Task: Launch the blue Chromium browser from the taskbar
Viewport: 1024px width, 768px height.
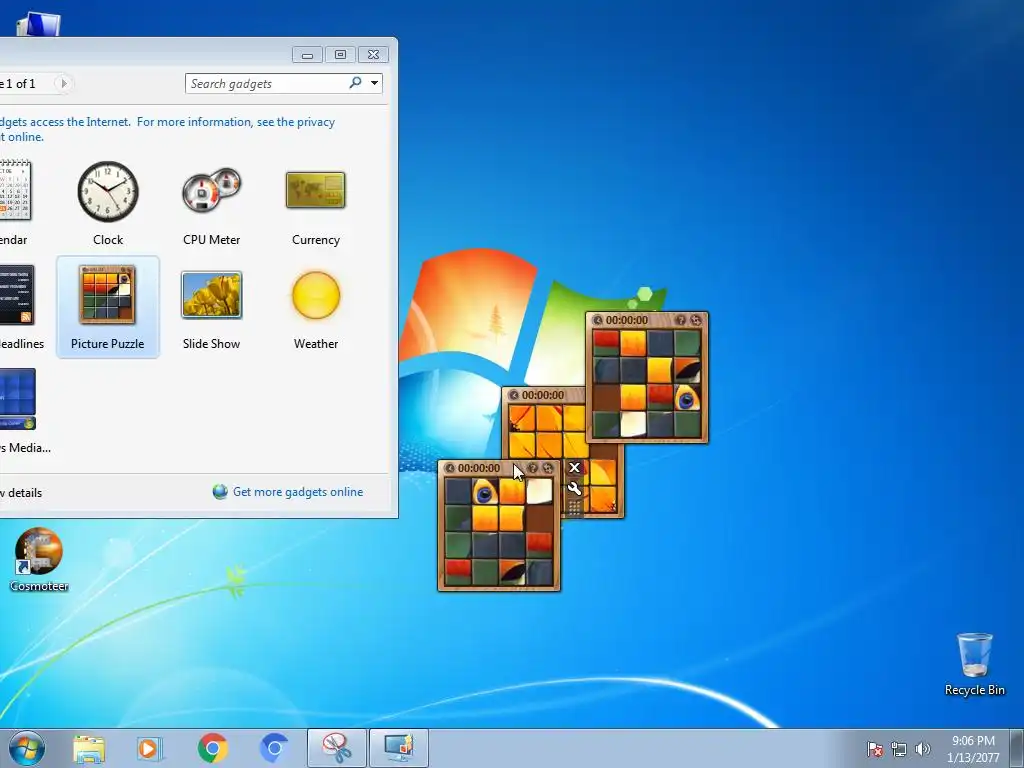Action: tap(274, 748)
